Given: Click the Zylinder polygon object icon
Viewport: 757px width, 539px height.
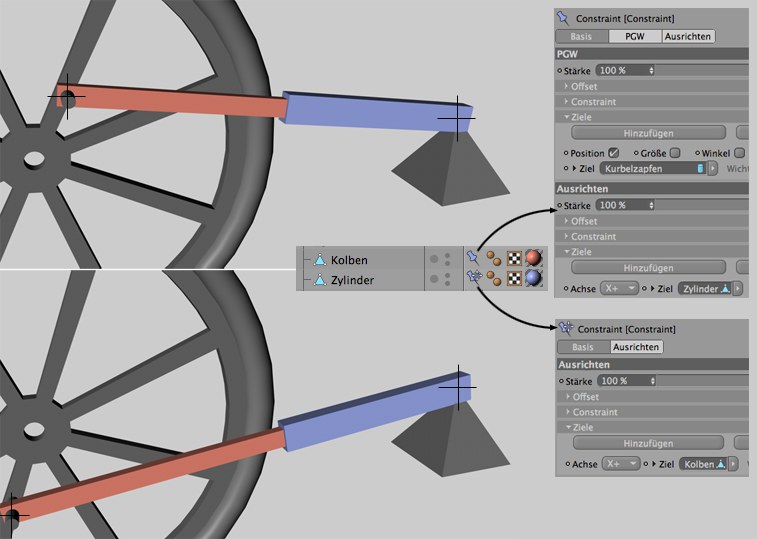Looking at the screenshot, I should click(x=320, y=280).
